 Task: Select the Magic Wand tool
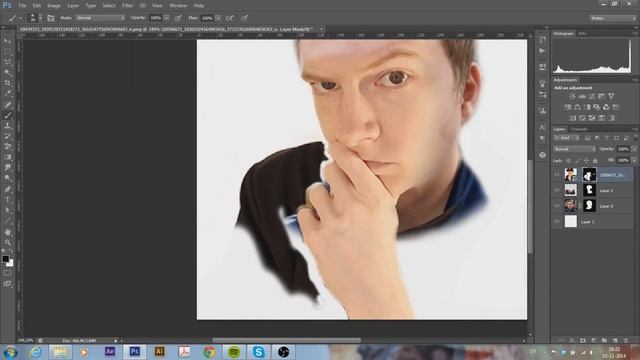[7, 73]
